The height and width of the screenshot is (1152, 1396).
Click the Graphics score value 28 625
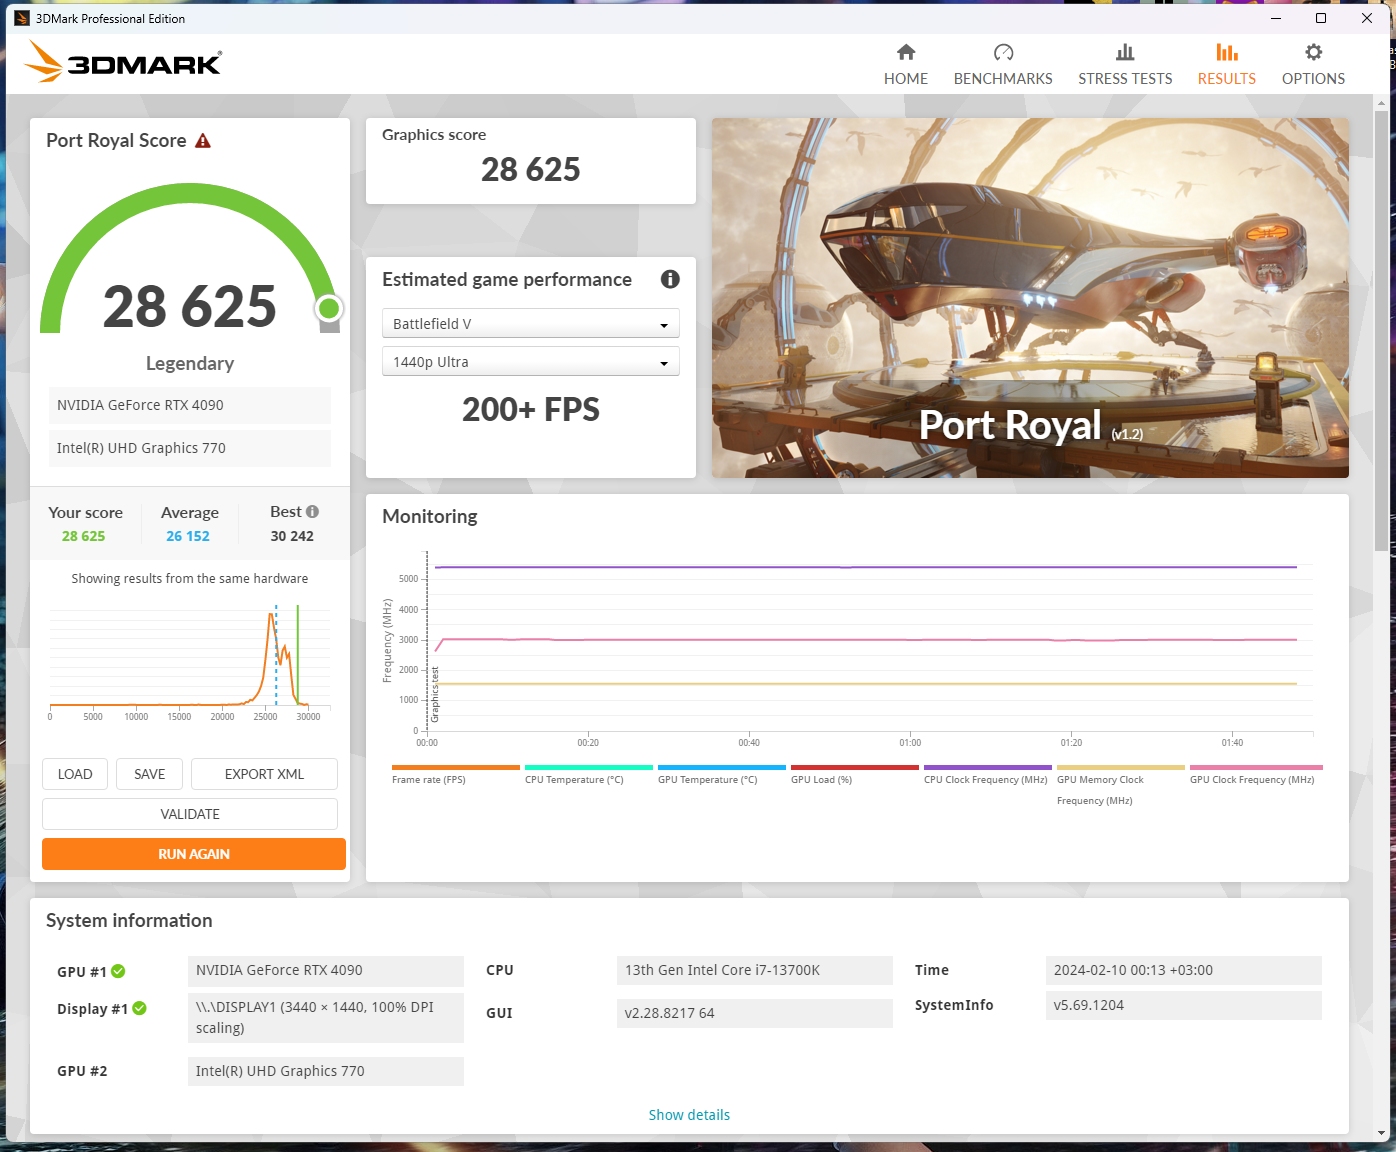(x=531, y=170)
